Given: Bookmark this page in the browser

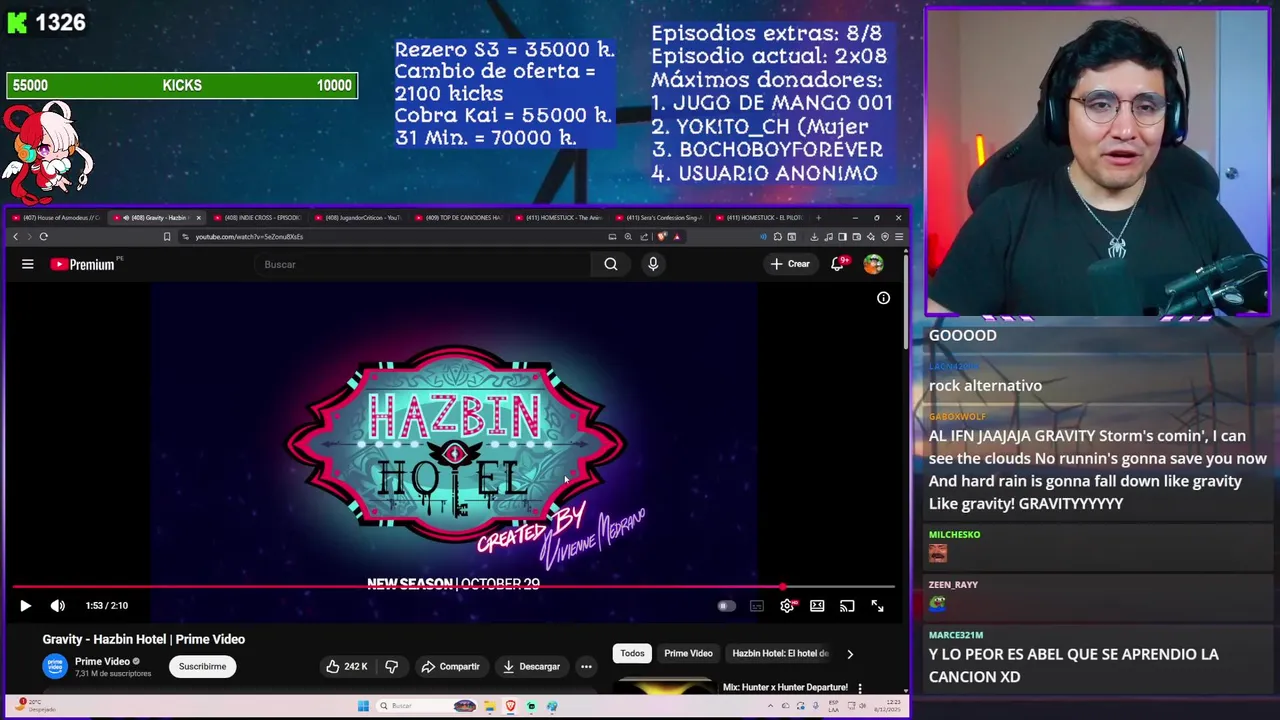Looking at the screenshot, I should click(167, 237).
